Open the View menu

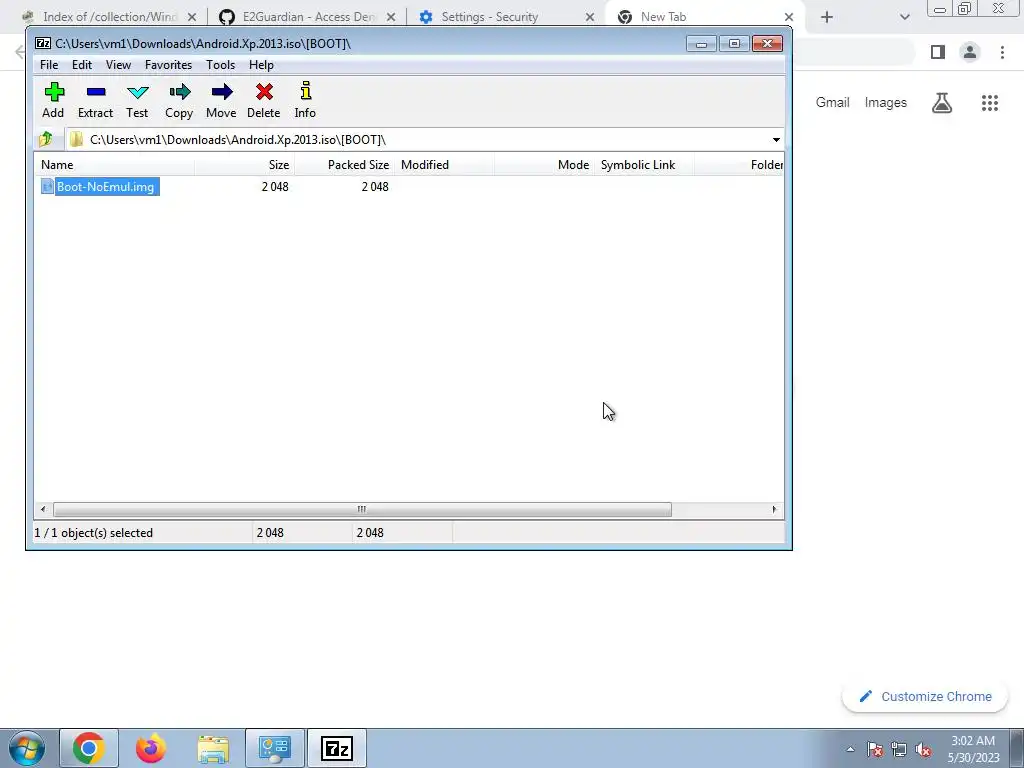coord(118,65)
